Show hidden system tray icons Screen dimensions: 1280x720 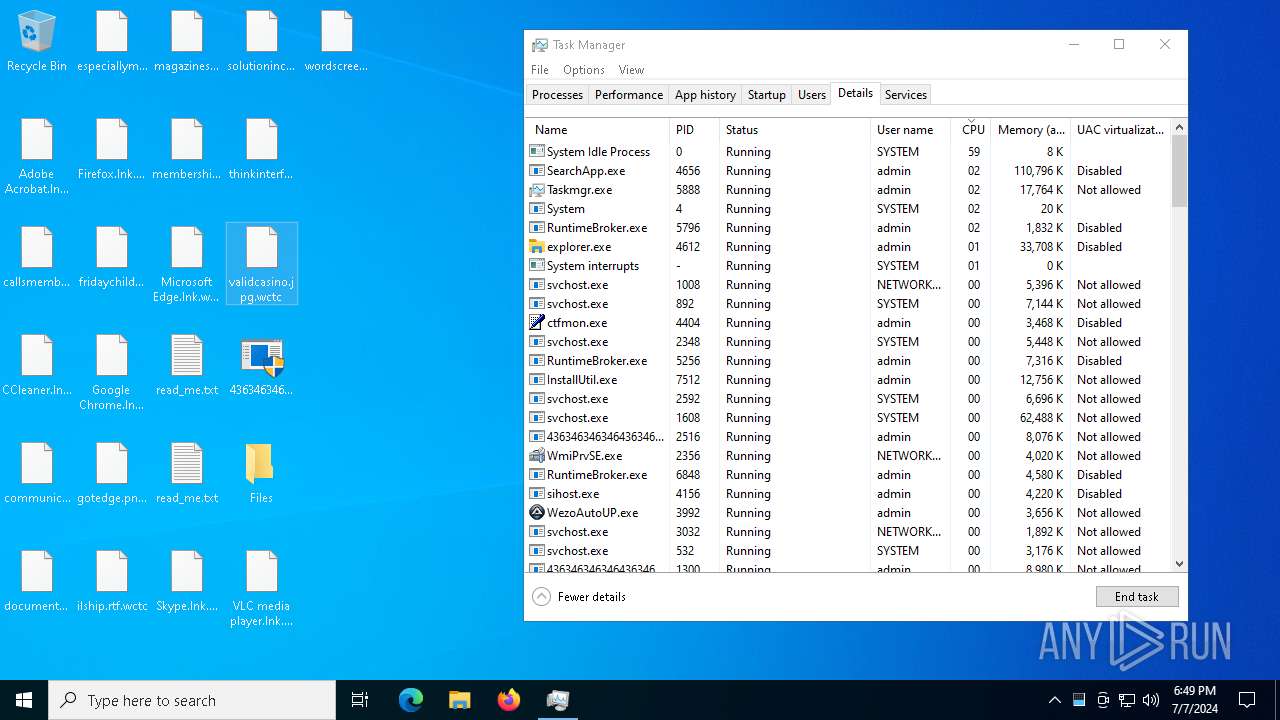pyautogui.click(x=1054, y=700)
